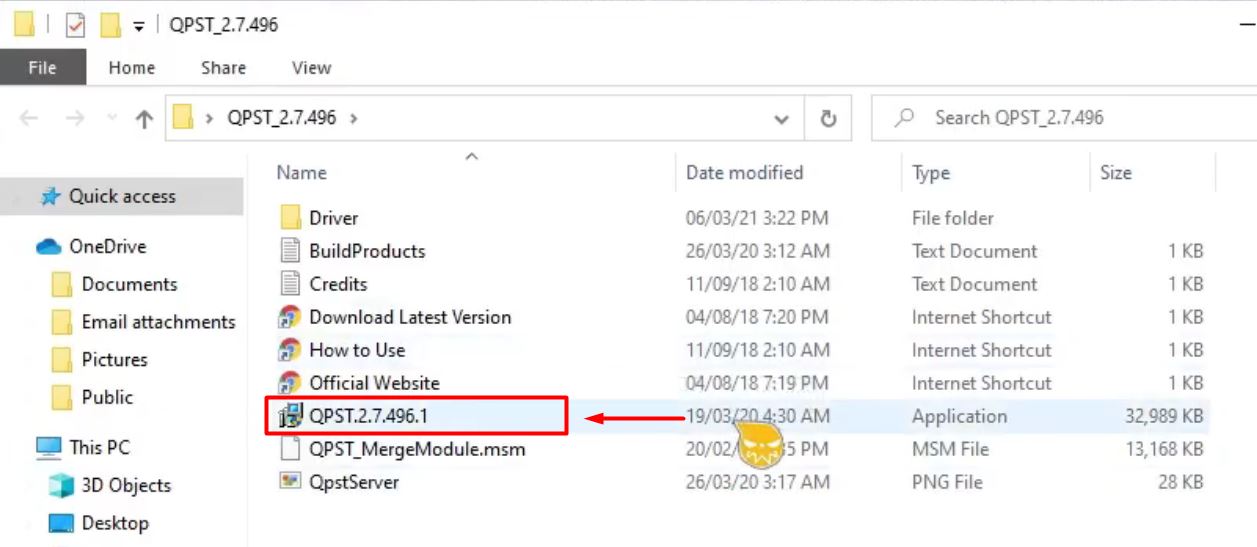Open Documents folder in navigation pane
The height and width of the screenshot is (547, 1257).
point(129,284)
